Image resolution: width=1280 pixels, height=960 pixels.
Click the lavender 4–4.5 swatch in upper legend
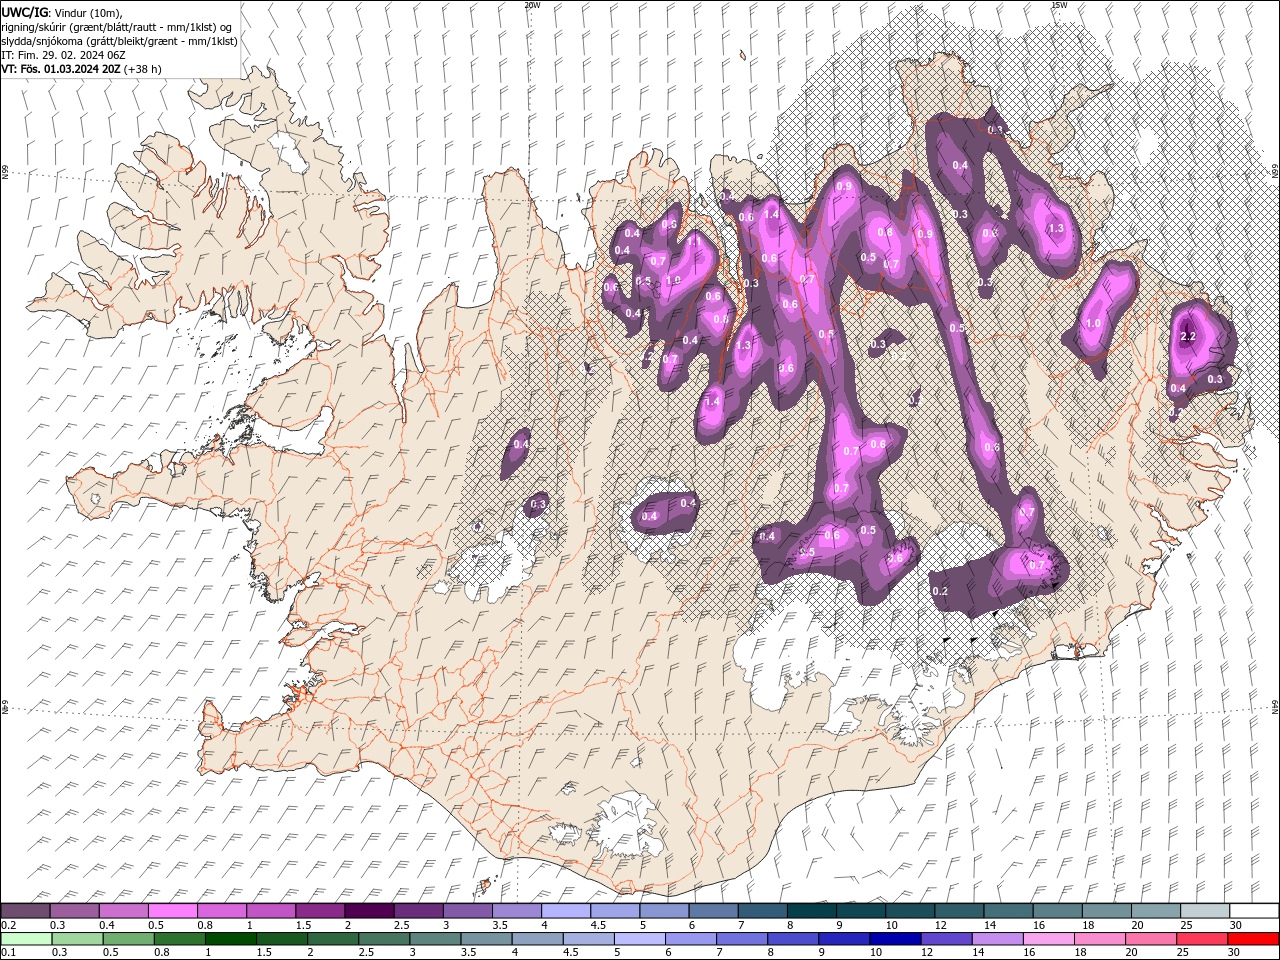coord(566,911)
